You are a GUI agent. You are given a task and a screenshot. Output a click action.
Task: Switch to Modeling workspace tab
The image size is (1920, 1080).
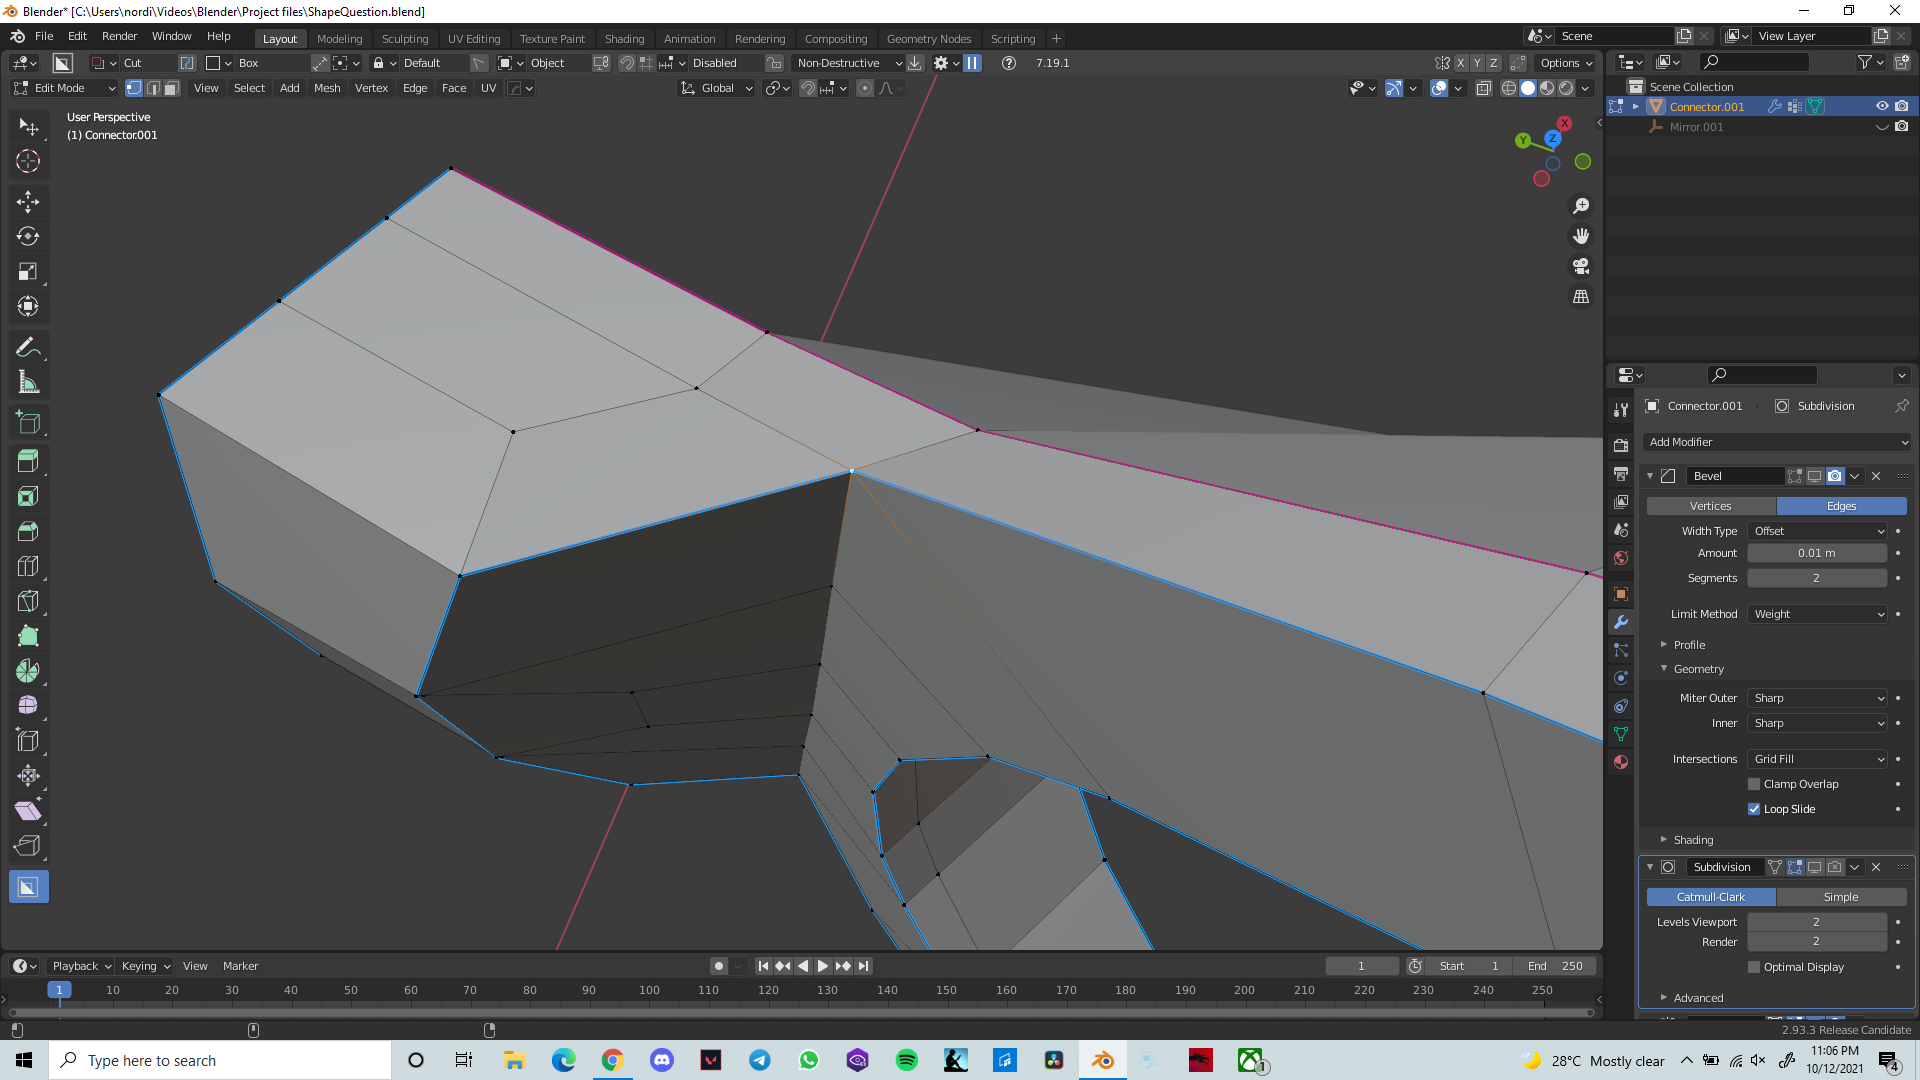[339, 39]
